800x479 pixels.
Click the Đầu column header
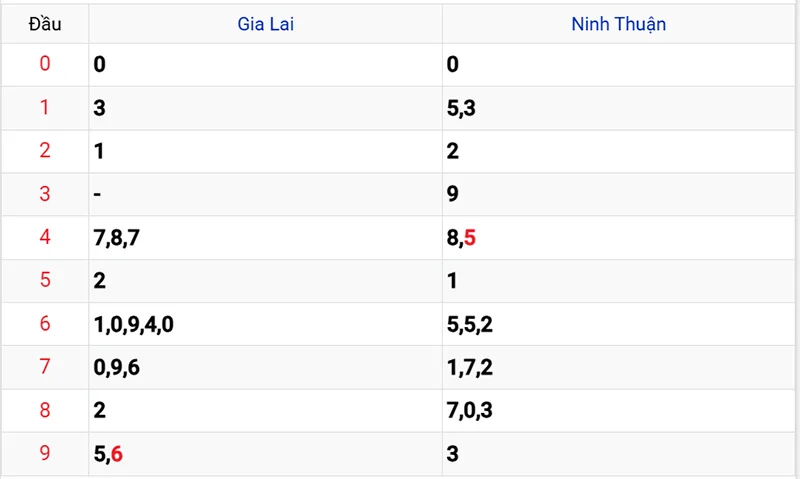click(45, 25)
